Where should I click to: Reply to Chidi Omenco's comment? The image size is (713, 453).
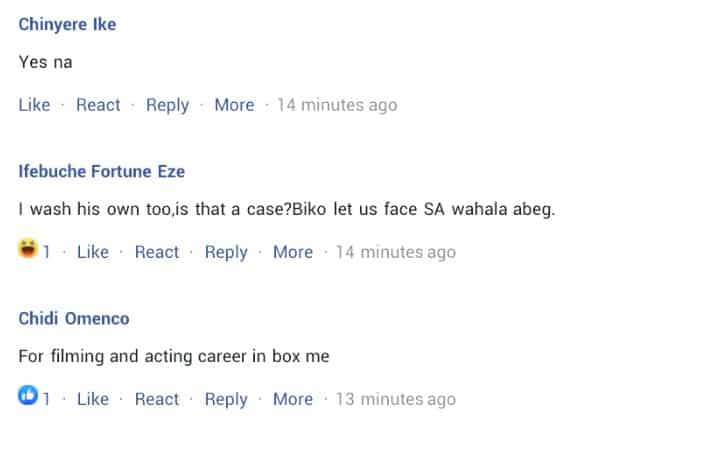[x=226, y=399]
